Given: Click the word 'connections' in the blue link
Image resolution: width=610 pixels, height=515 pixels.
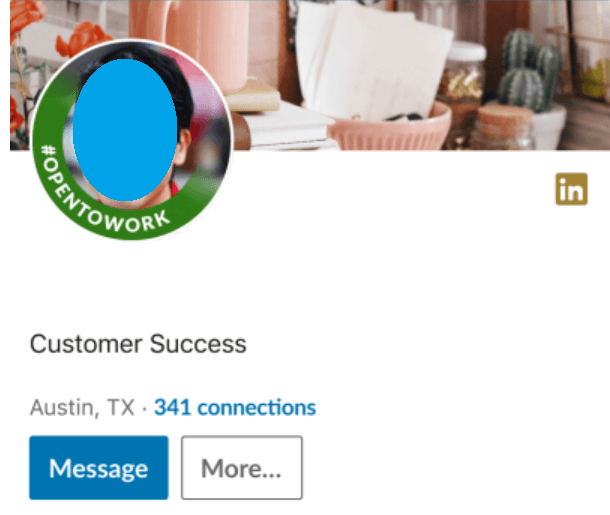Looking at the screenshot, I should pyautogui.click(x=257, y=408).
